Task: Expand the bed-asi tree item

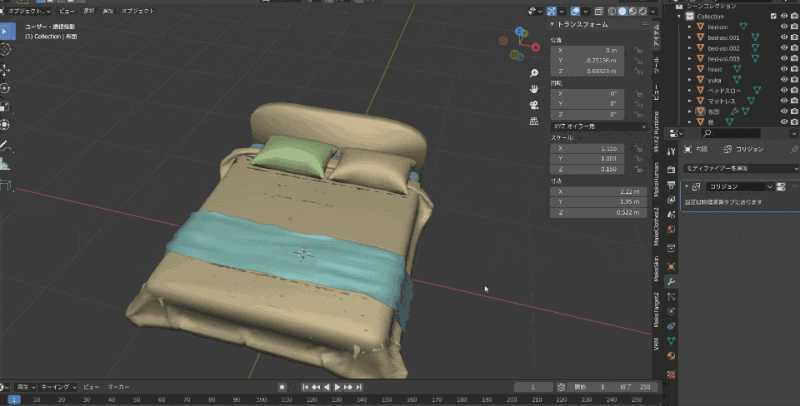Action: point(690,27)
